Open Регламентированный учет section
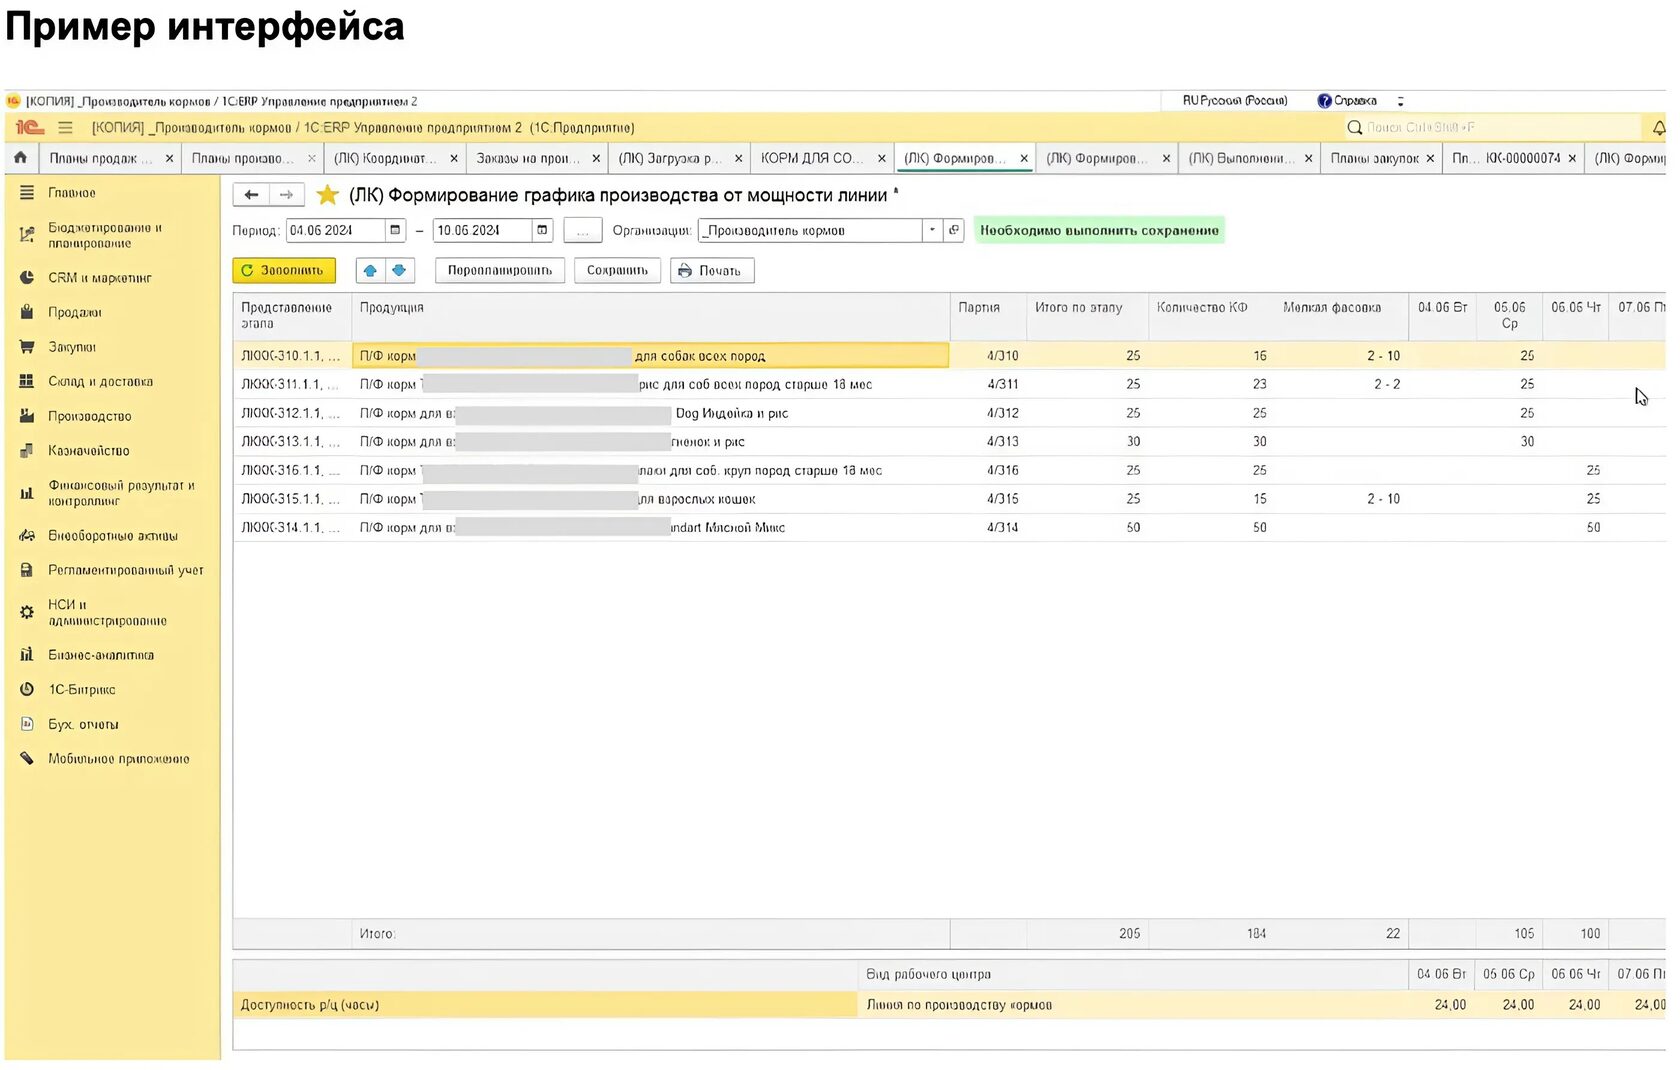 (x=125, y=571)
